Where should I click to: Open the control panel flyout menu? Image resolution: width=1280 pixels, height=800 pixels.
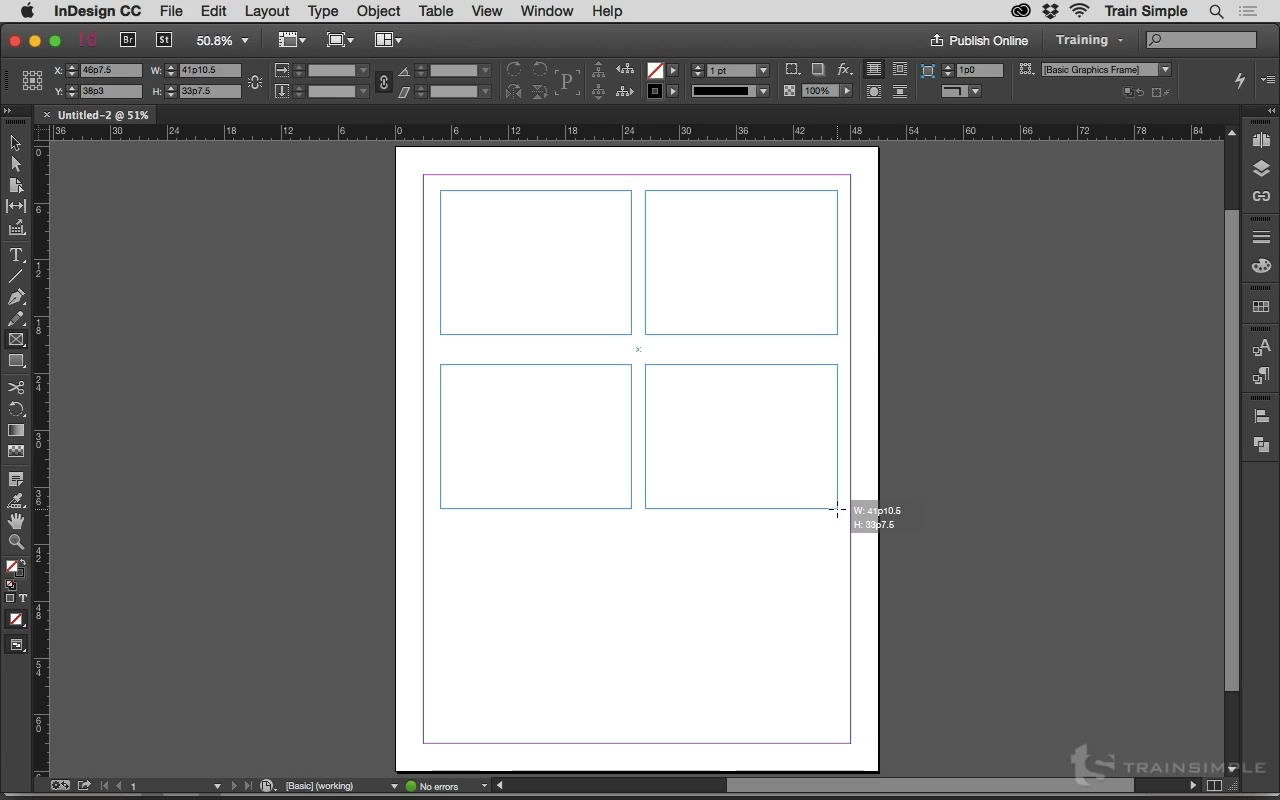[1268, 79]
